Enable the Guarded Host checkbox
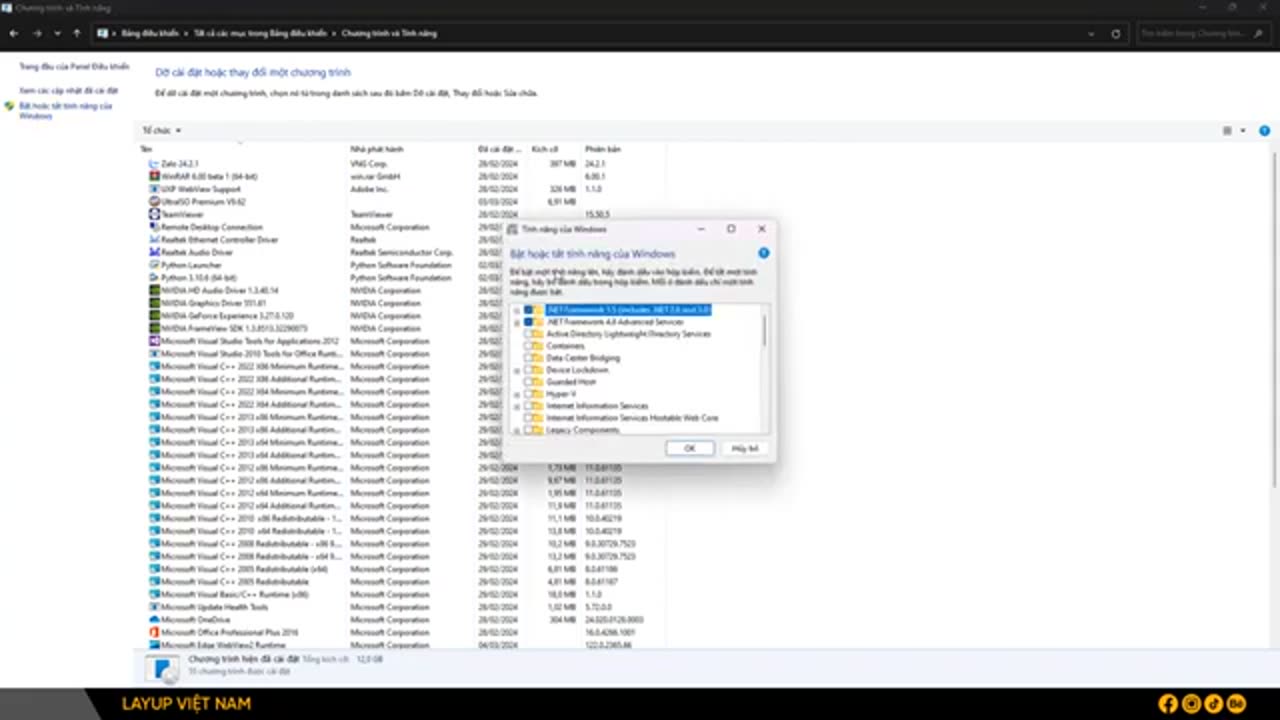The height and width of the screenshot is (720, 1280). click(x=528, y=382)
